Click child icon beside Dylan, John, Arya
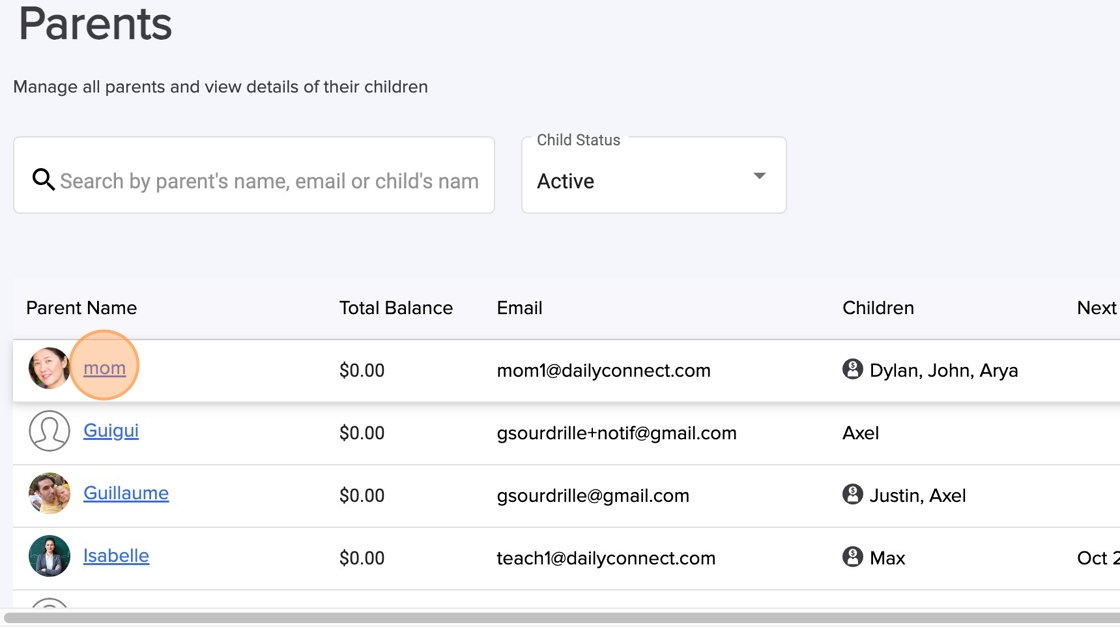The image size is (1120, 627). pyautogui.click(x=852, y=370)
